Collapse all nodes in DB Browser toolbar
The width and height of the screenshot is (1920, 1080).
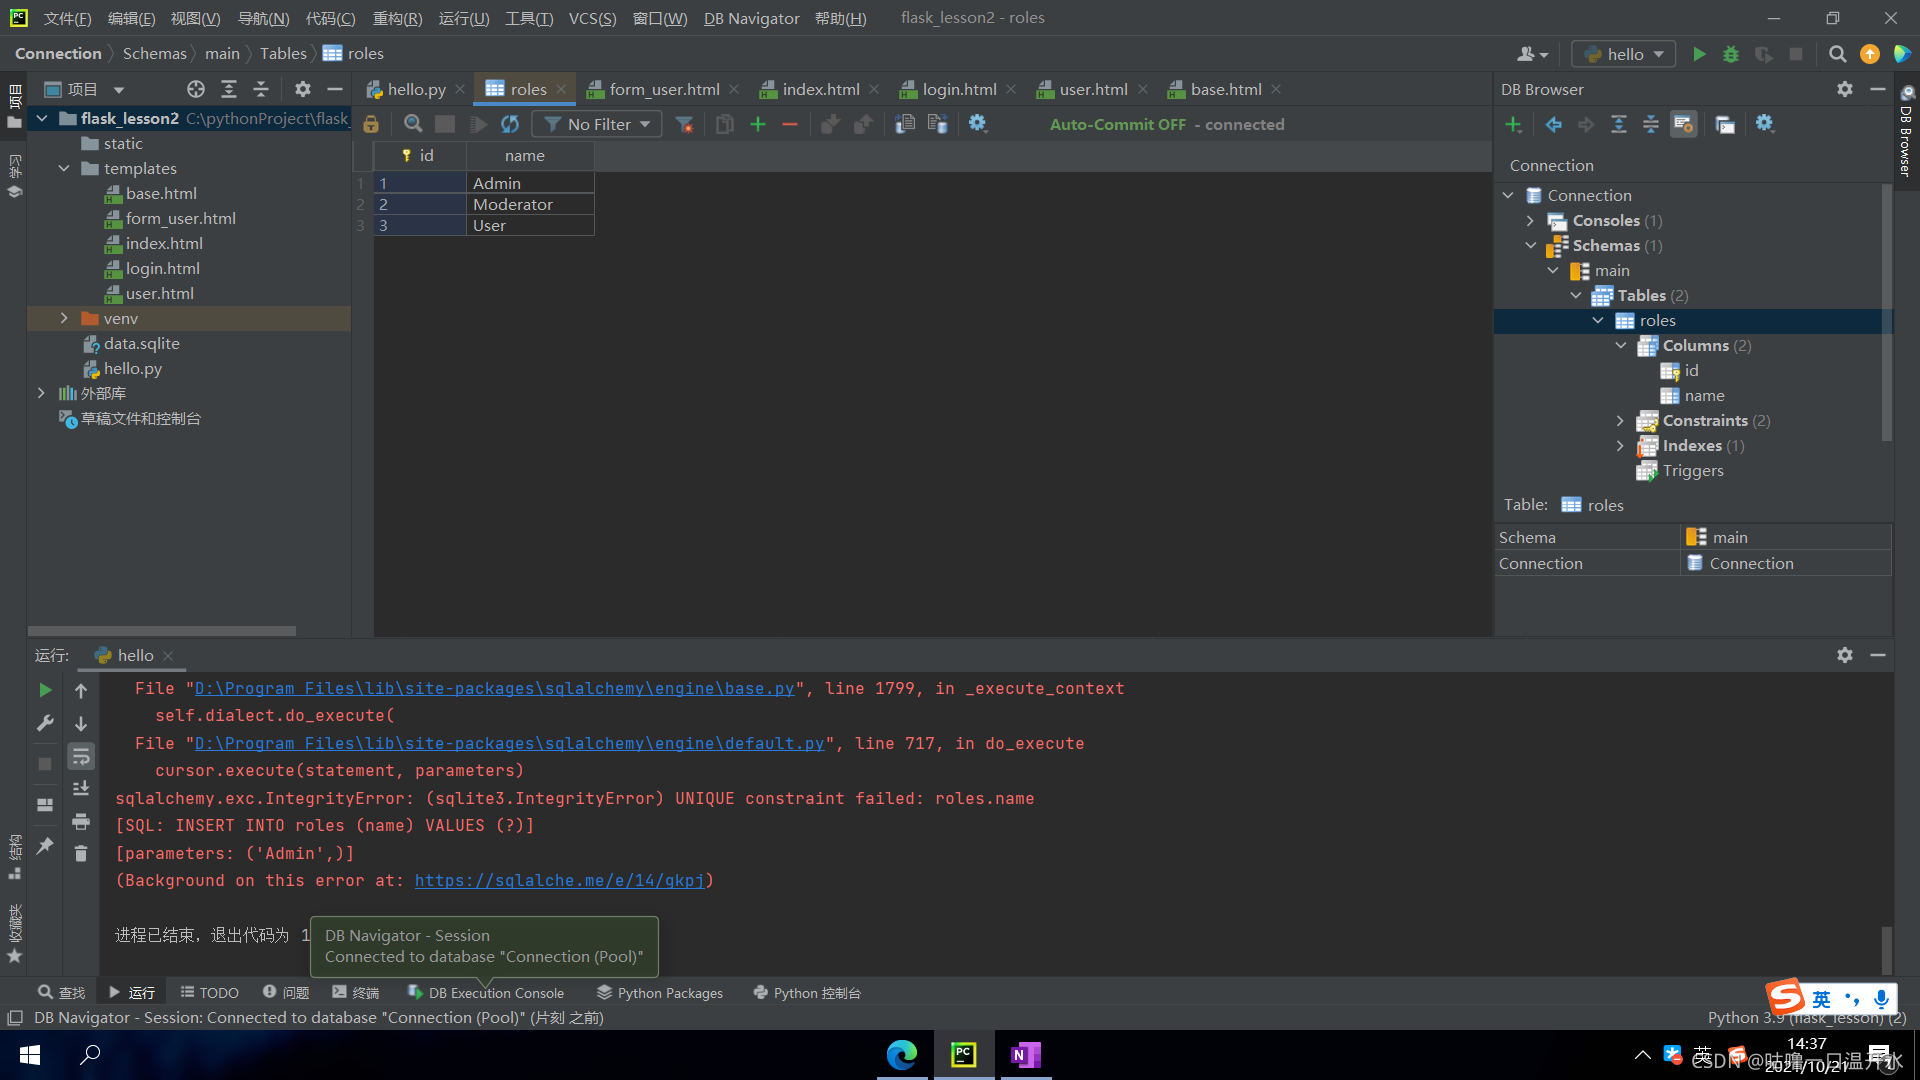(1651, 124)
